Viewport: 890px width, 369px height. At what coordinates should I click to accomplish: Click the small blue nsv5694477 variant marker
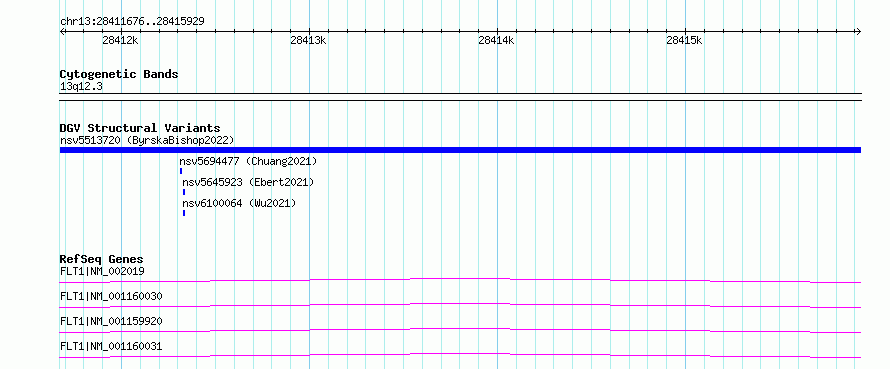181,171
